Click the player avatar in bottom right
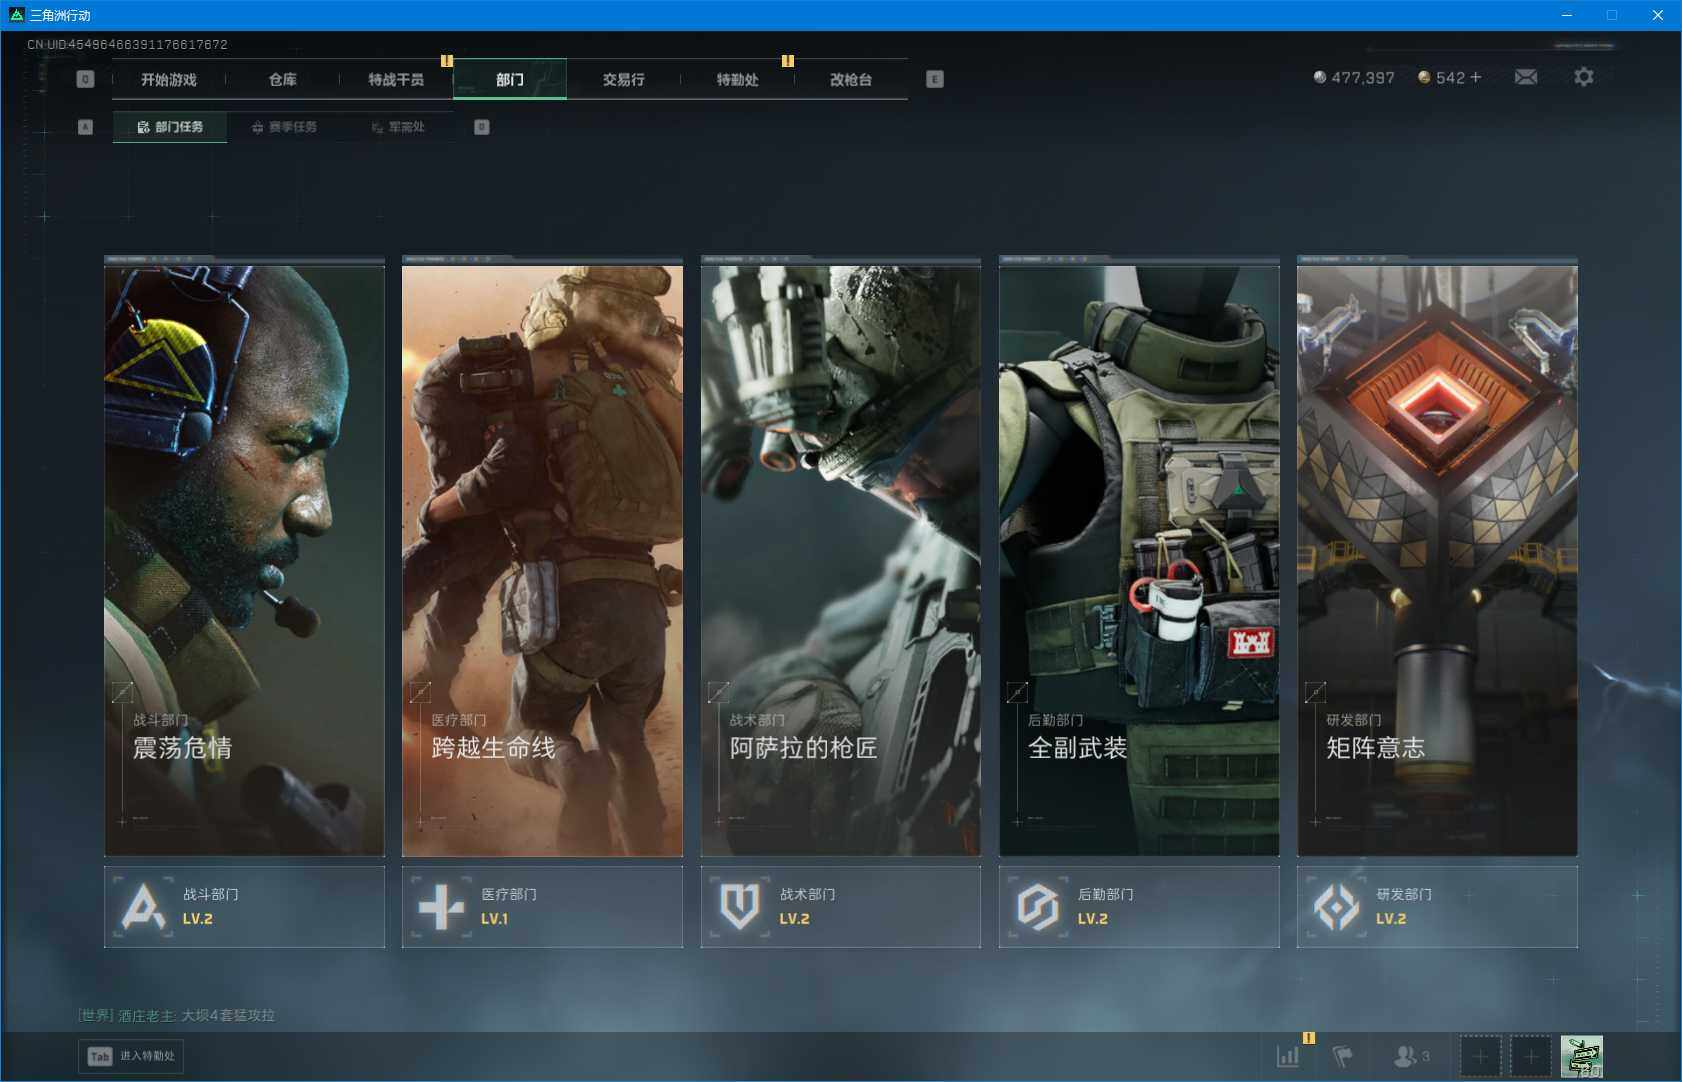 (x=1581, y=1056)
